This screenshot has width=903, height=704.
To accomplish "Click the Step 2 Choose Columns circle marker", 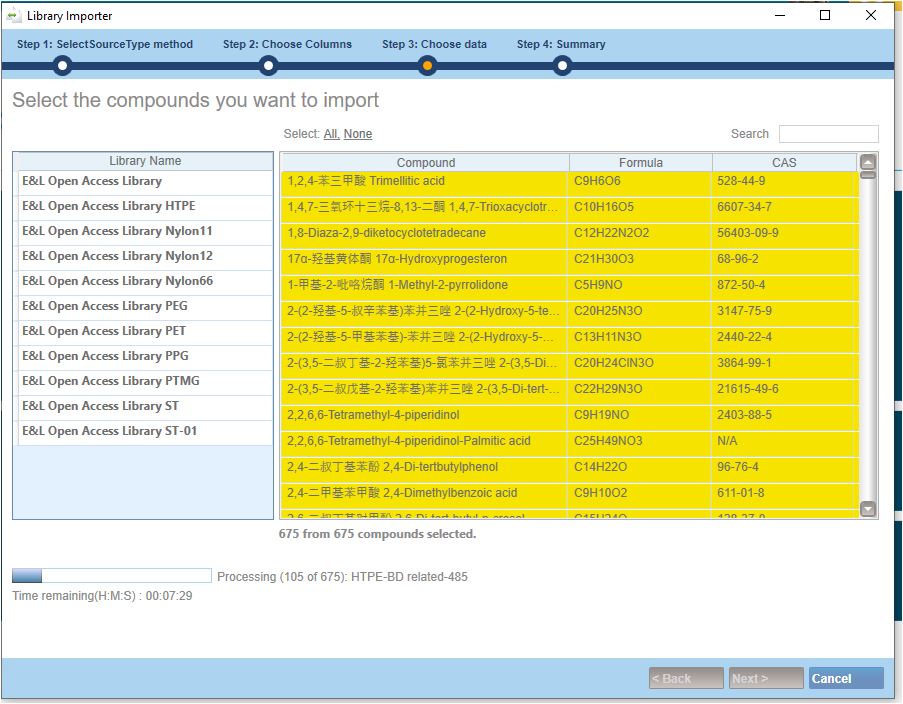I will pos(268,66).
